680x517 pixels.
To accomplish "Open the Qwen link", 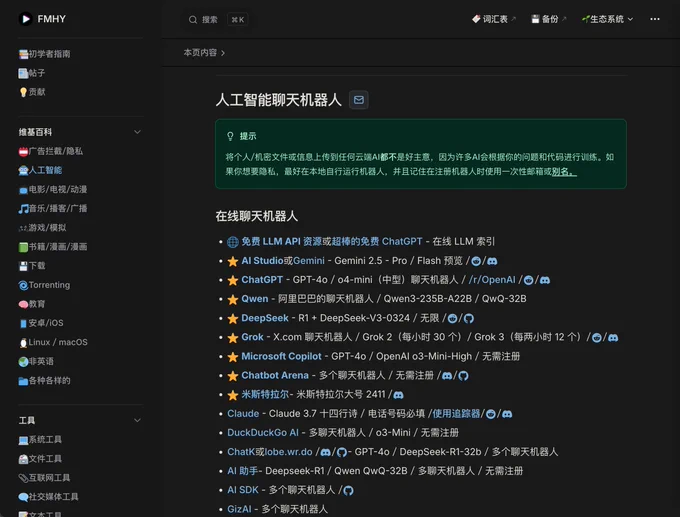I will (x=255, y=299).
